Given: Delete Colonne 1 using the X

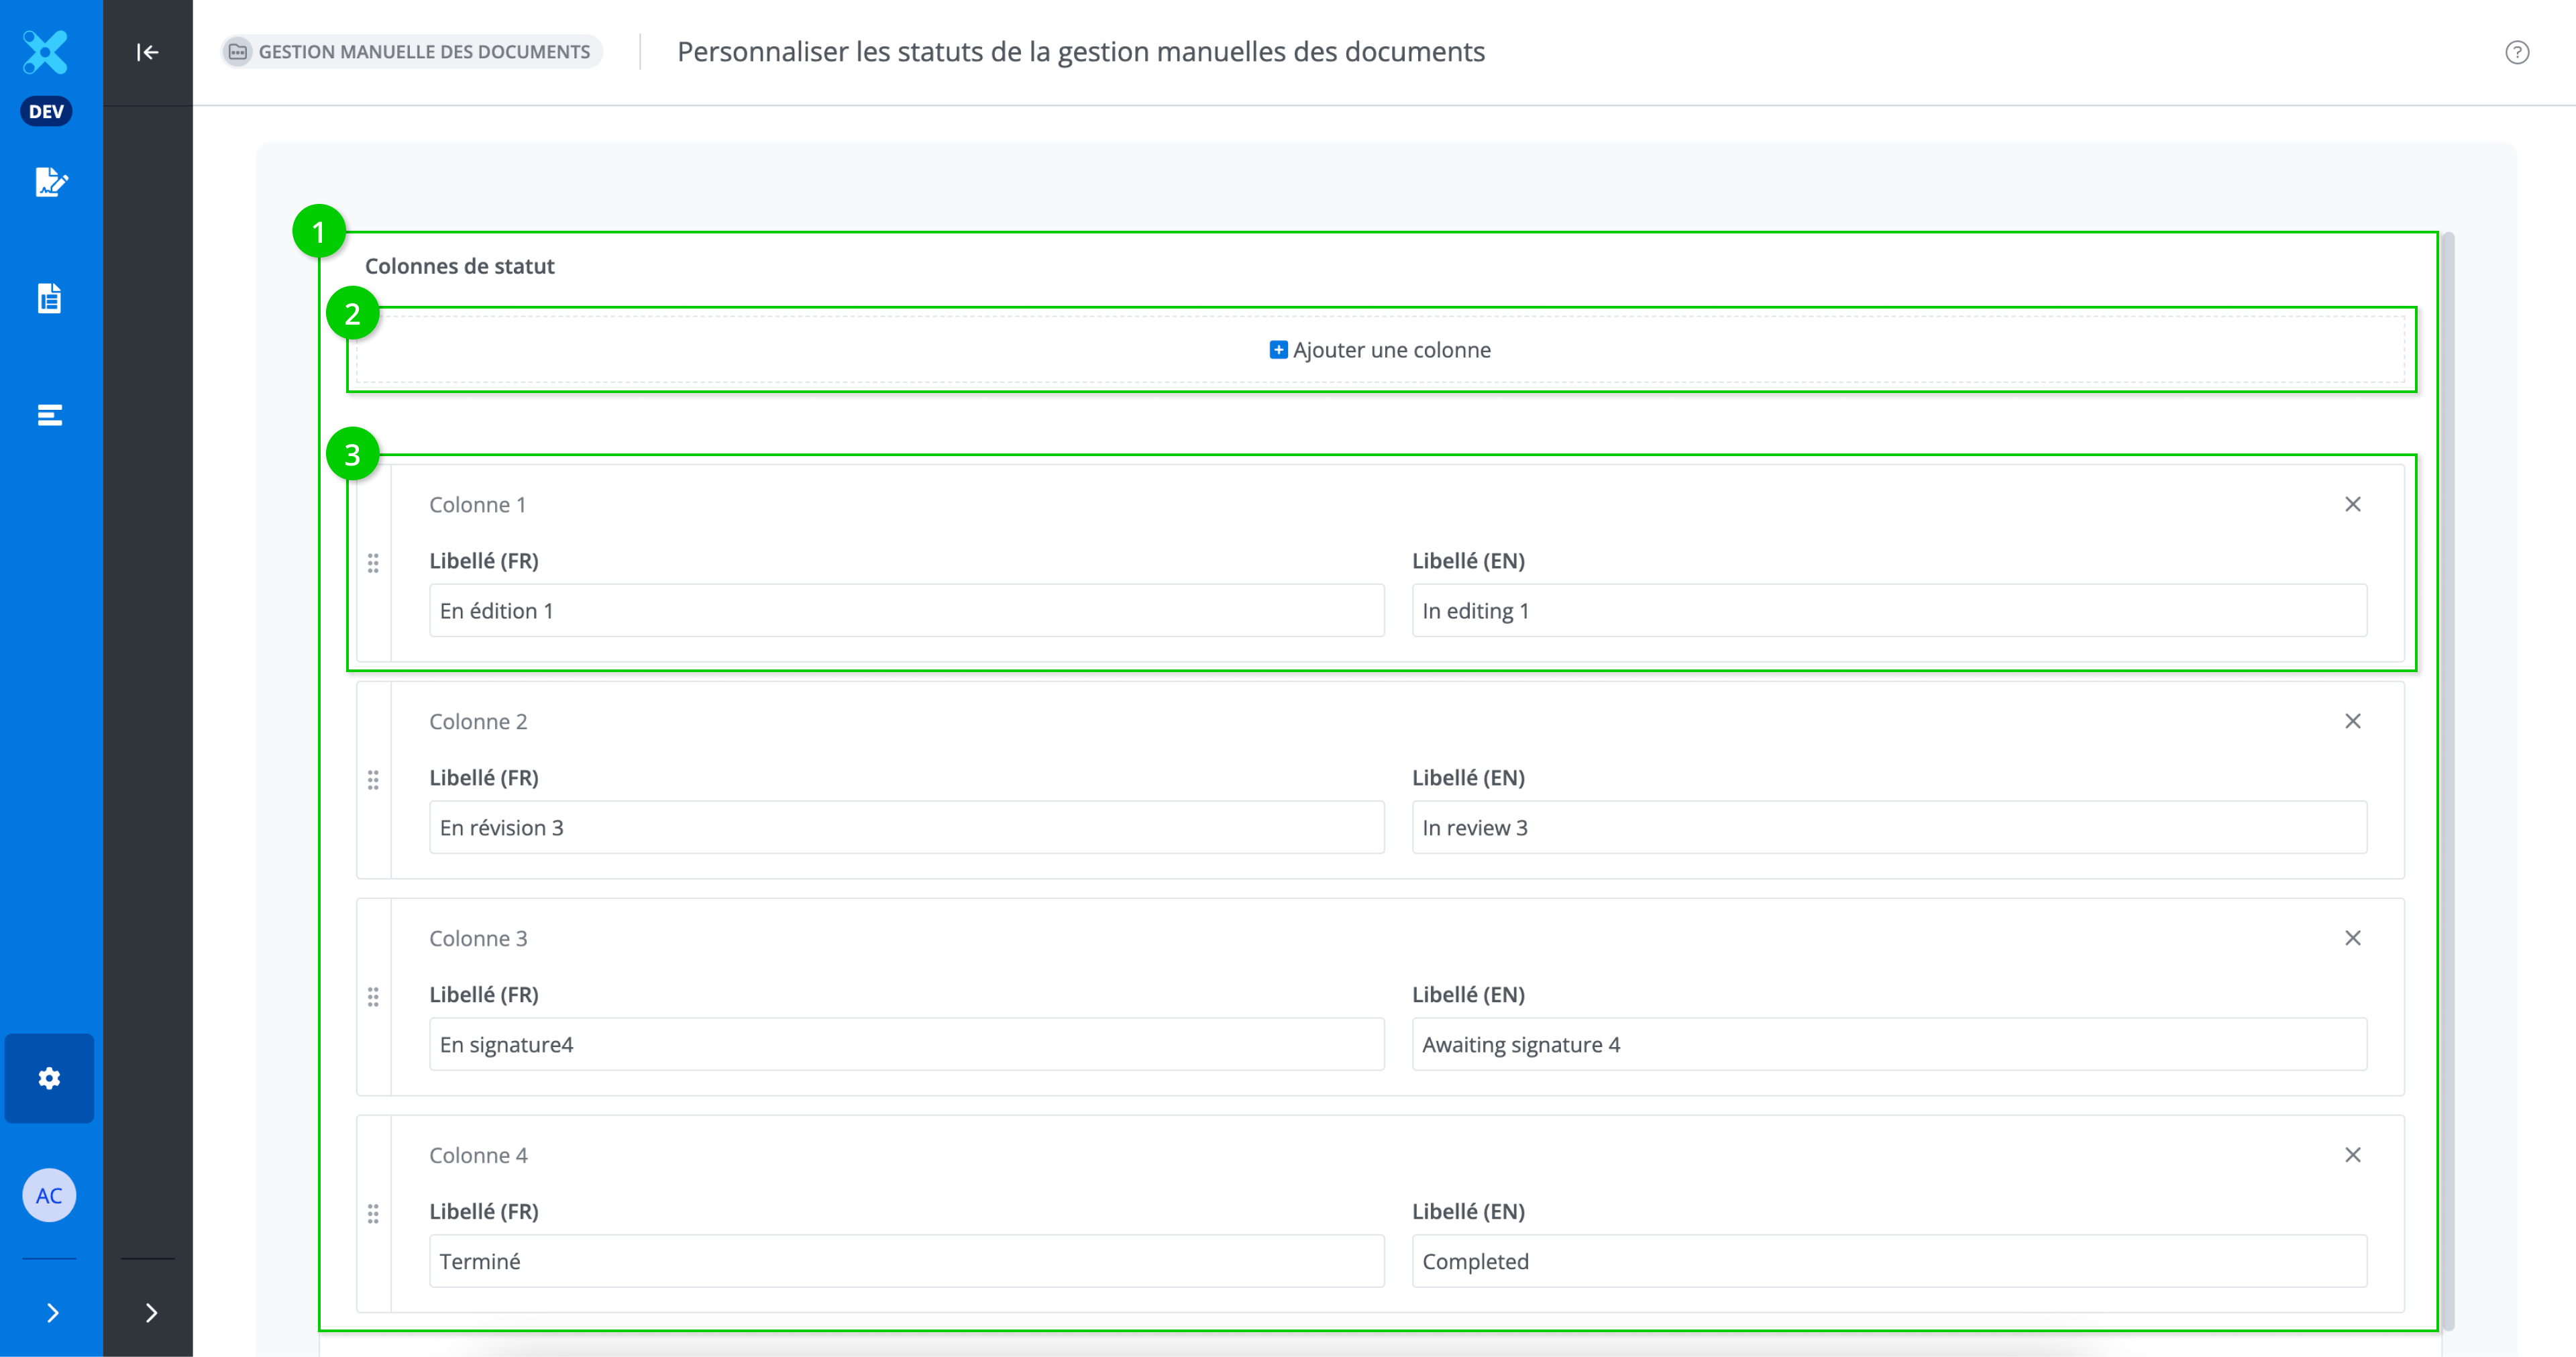Looking at the screenshot, I should (x=2352, y=504).
